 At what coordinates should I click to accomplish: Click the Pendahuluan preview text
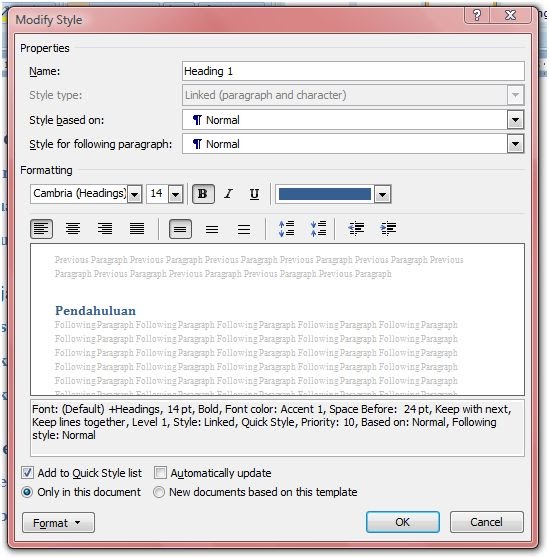(96, 311)
